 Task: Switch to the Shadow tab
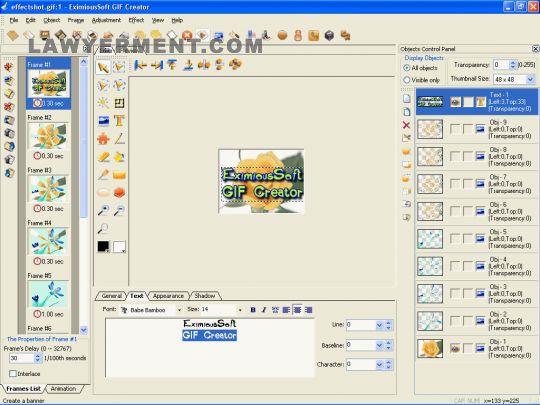(205, 296)
